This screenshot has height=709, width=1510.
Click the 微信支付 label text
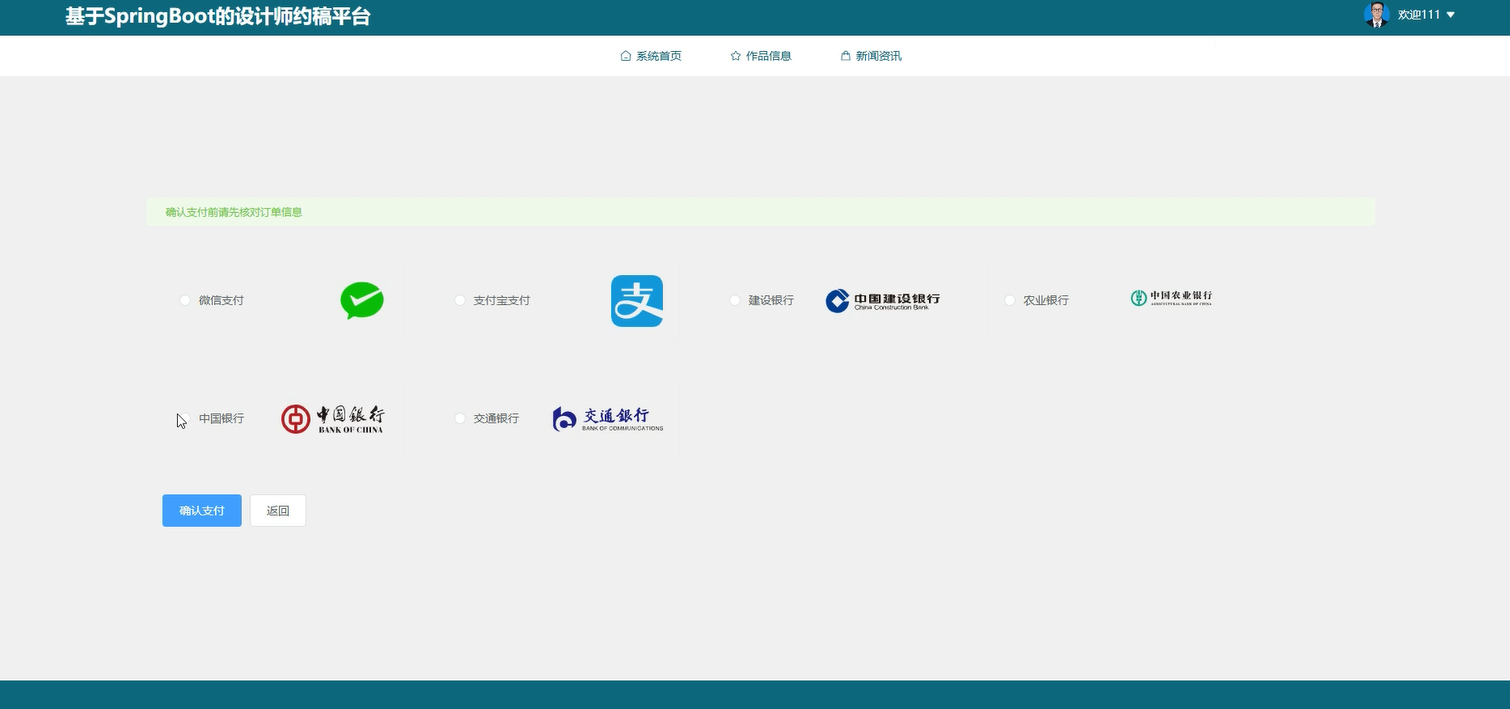tap(221, 300)
